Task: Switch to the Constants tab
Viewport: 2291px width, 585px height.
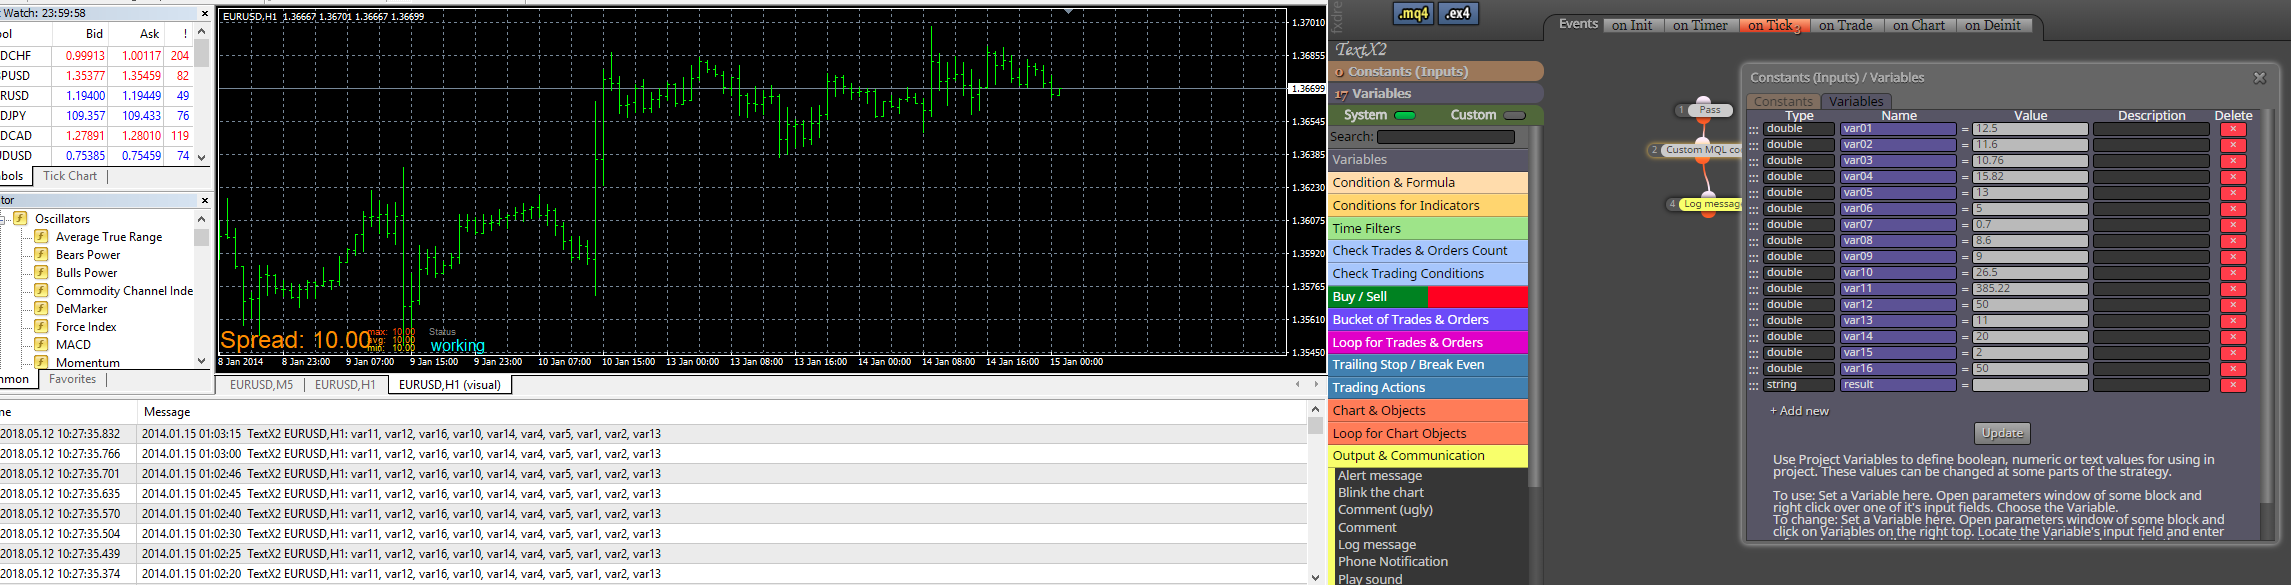Action: (x=1783, y=101)
